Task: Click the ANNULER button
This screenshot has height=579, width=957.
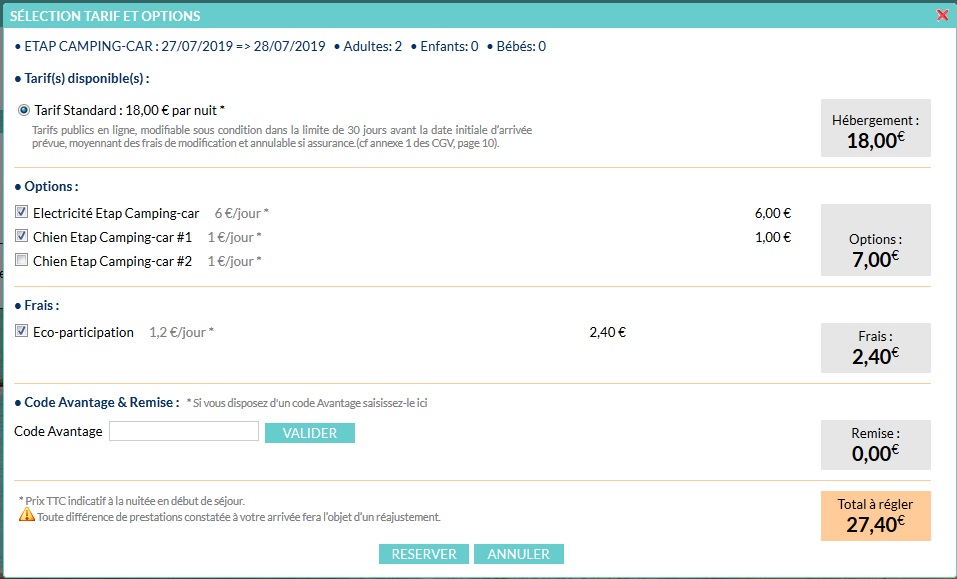Action: (519, 554)
